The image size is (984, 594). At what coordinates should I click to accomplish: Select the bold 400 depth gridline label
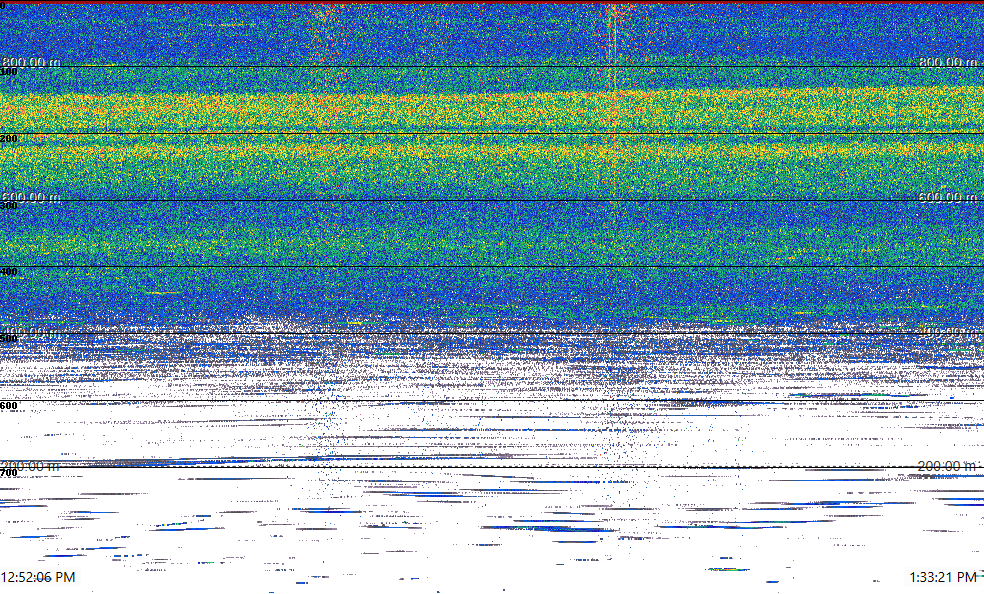coord(9,272)
